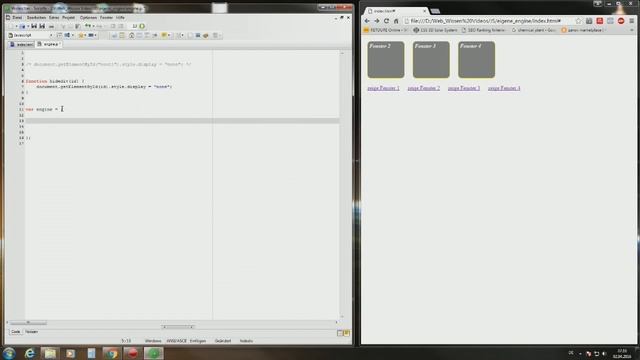Screen dimensions: 640x360
Task: Open the chemical plant bookmark
Action: point(534,30)
